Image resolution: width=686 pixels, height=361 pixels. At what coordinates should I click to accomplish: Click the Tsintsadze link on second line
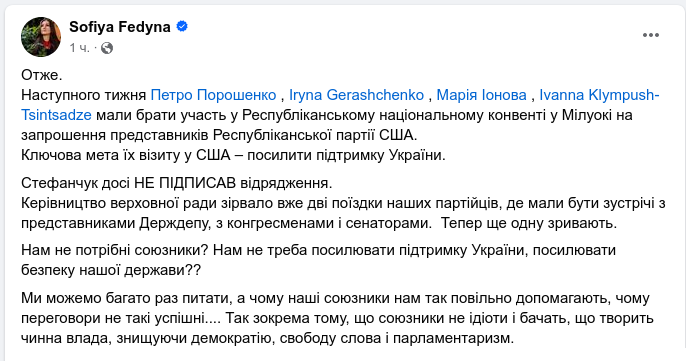tap(56, 115)
